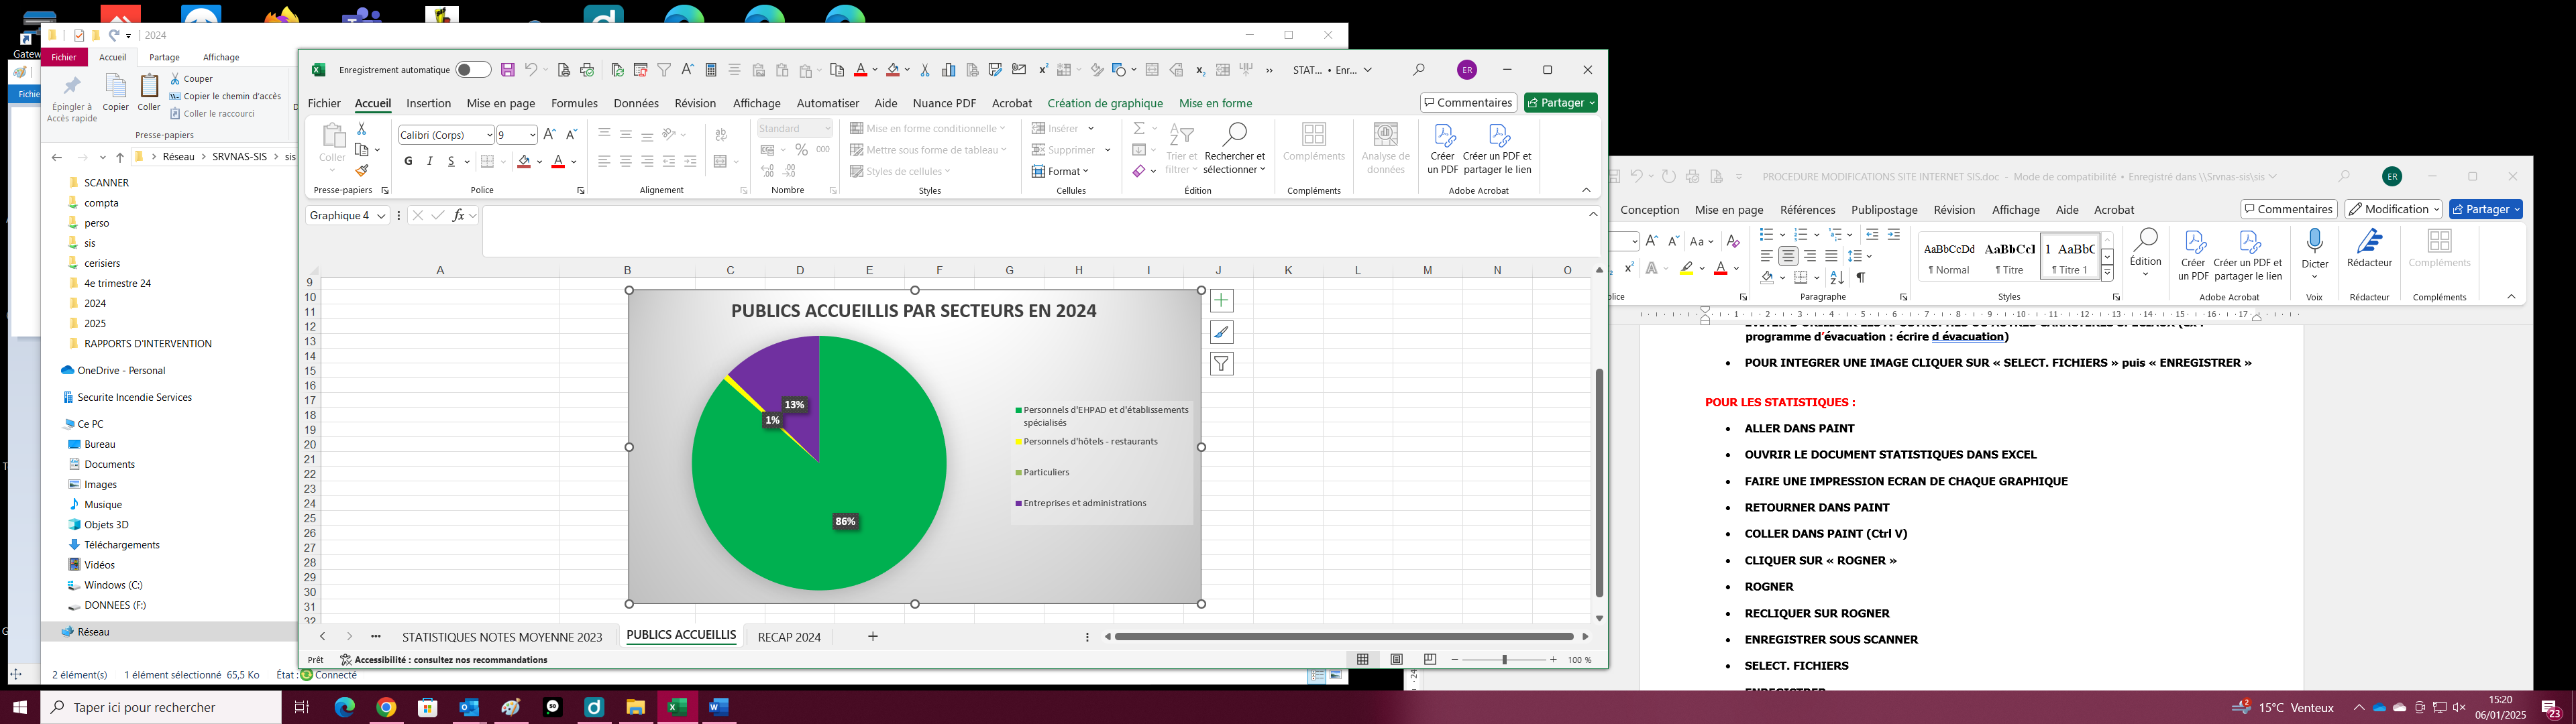Click the fill color bucket swatch in Excel

coord(524,162)
